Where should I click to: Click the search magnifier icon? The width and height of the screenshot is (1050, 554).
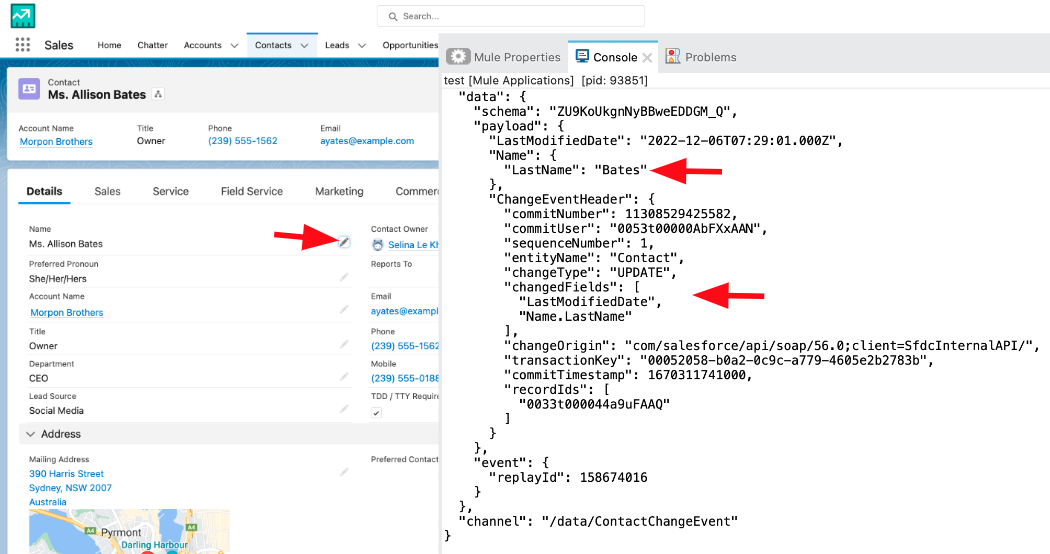[393, 16]
